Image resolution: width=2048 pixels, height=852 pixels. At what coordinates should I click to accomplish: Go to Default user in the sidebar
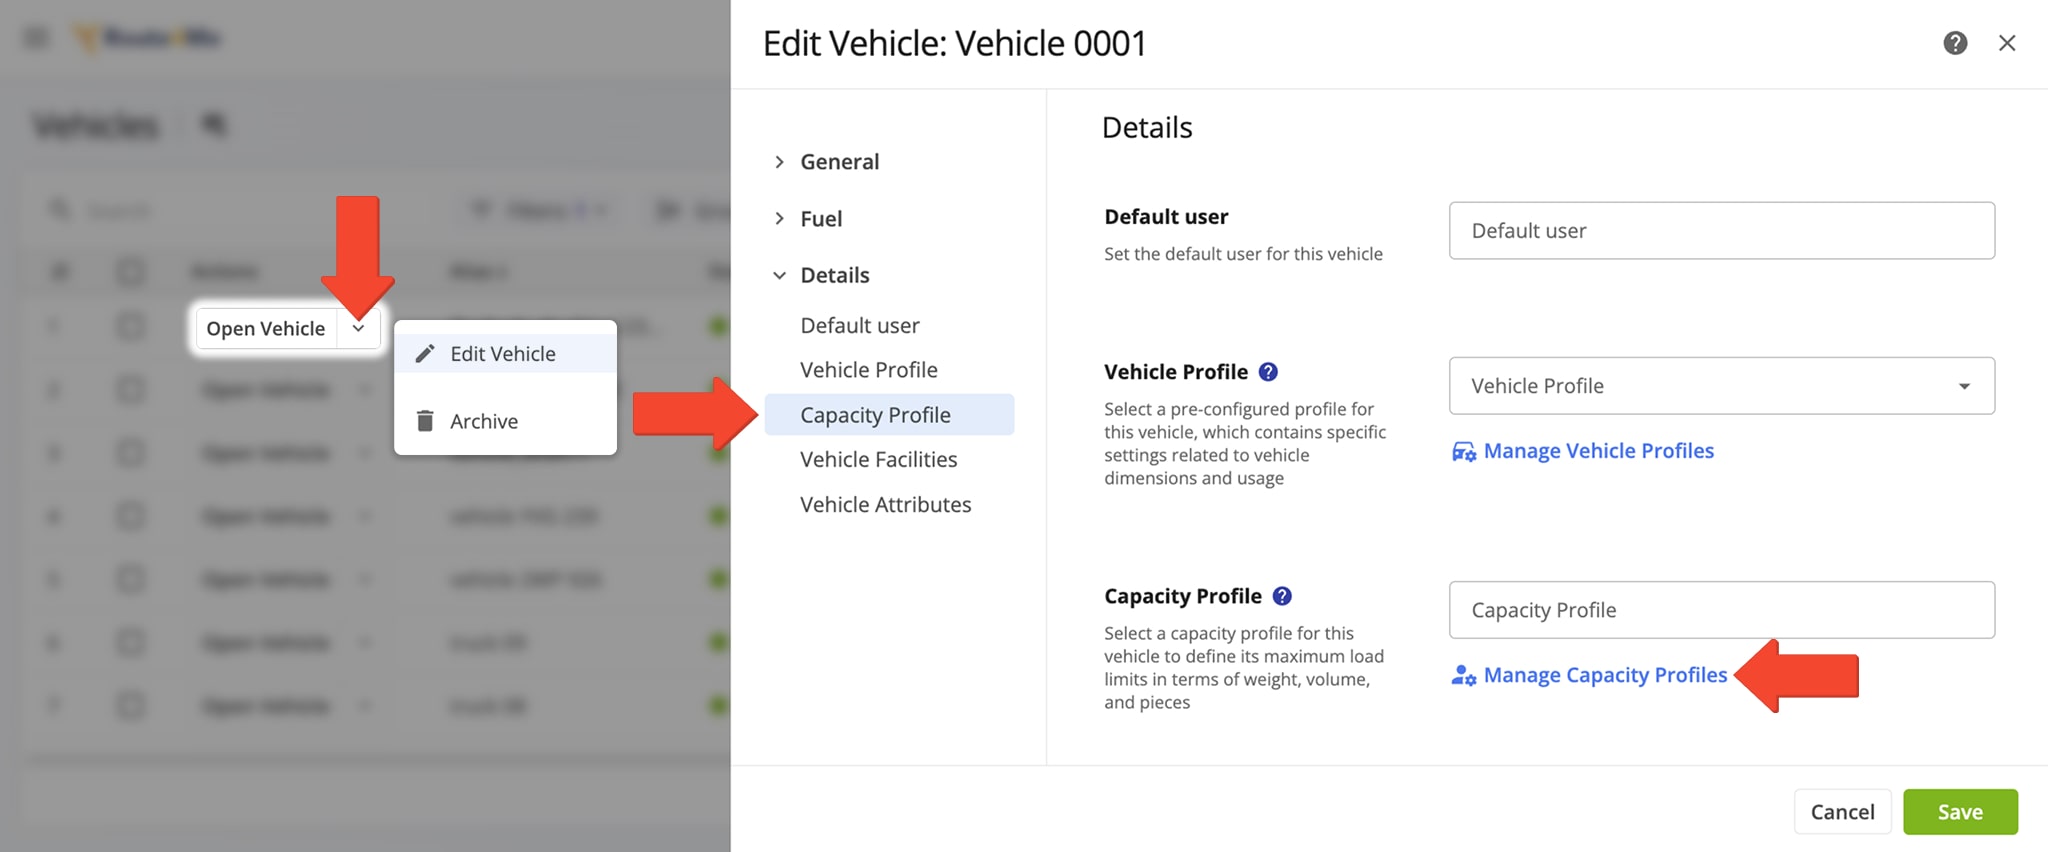[860, 325]
